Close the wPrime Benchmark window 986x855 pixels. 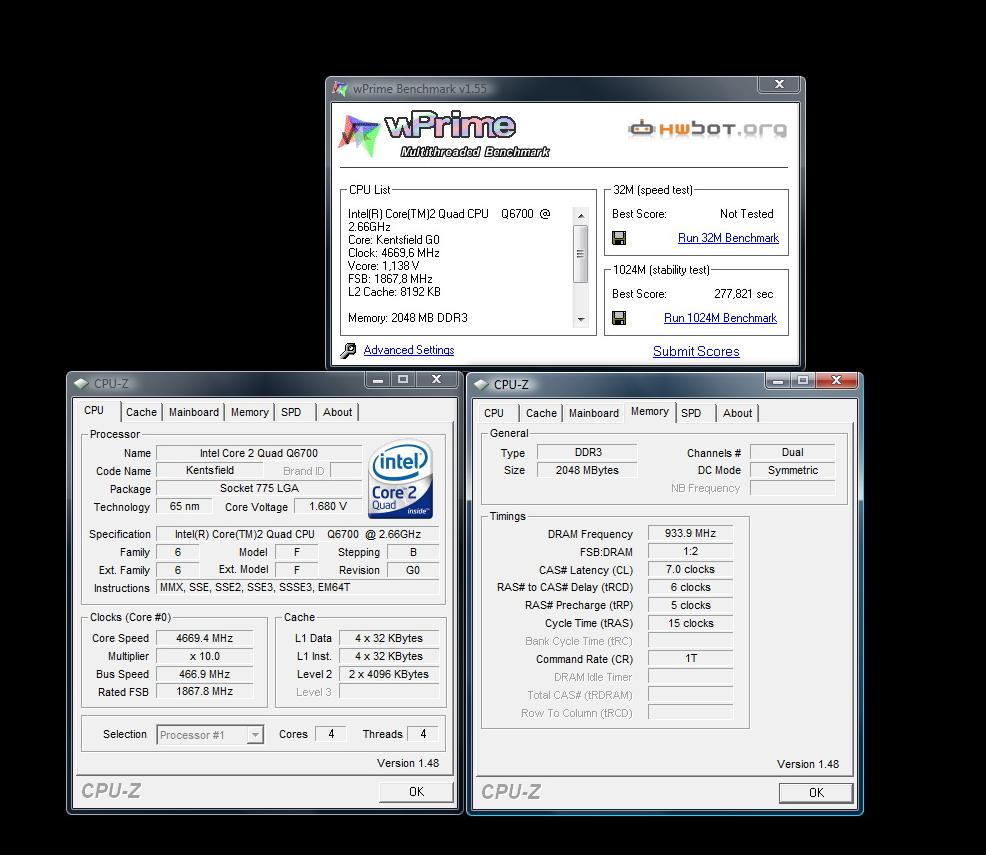779,84
